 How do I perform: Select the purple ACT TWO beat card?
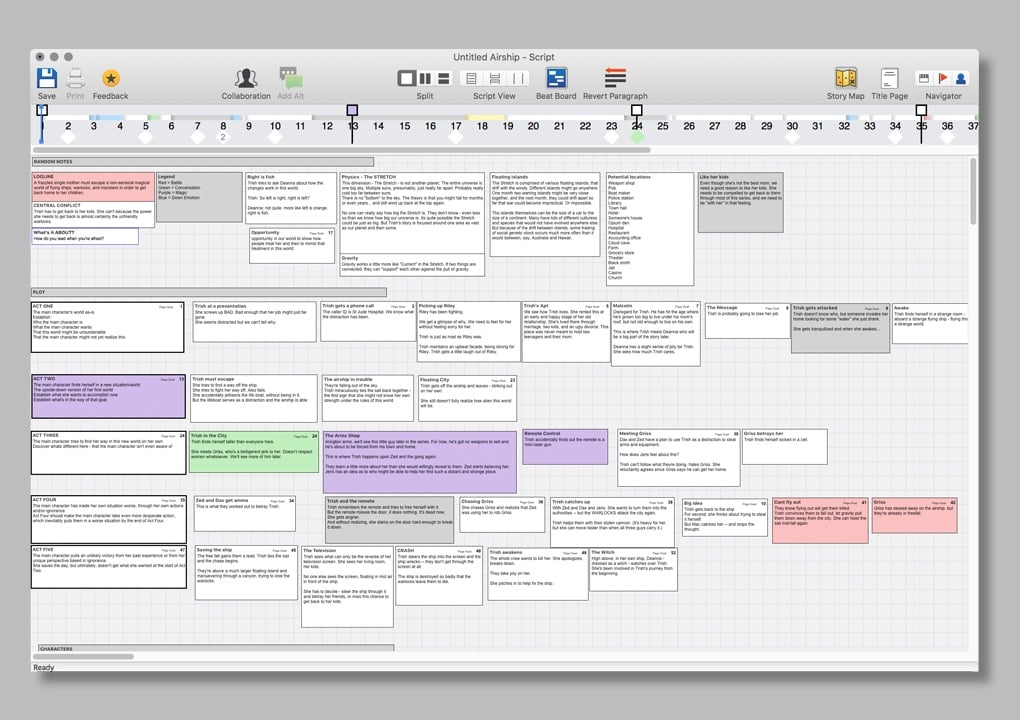click(108, 396)
